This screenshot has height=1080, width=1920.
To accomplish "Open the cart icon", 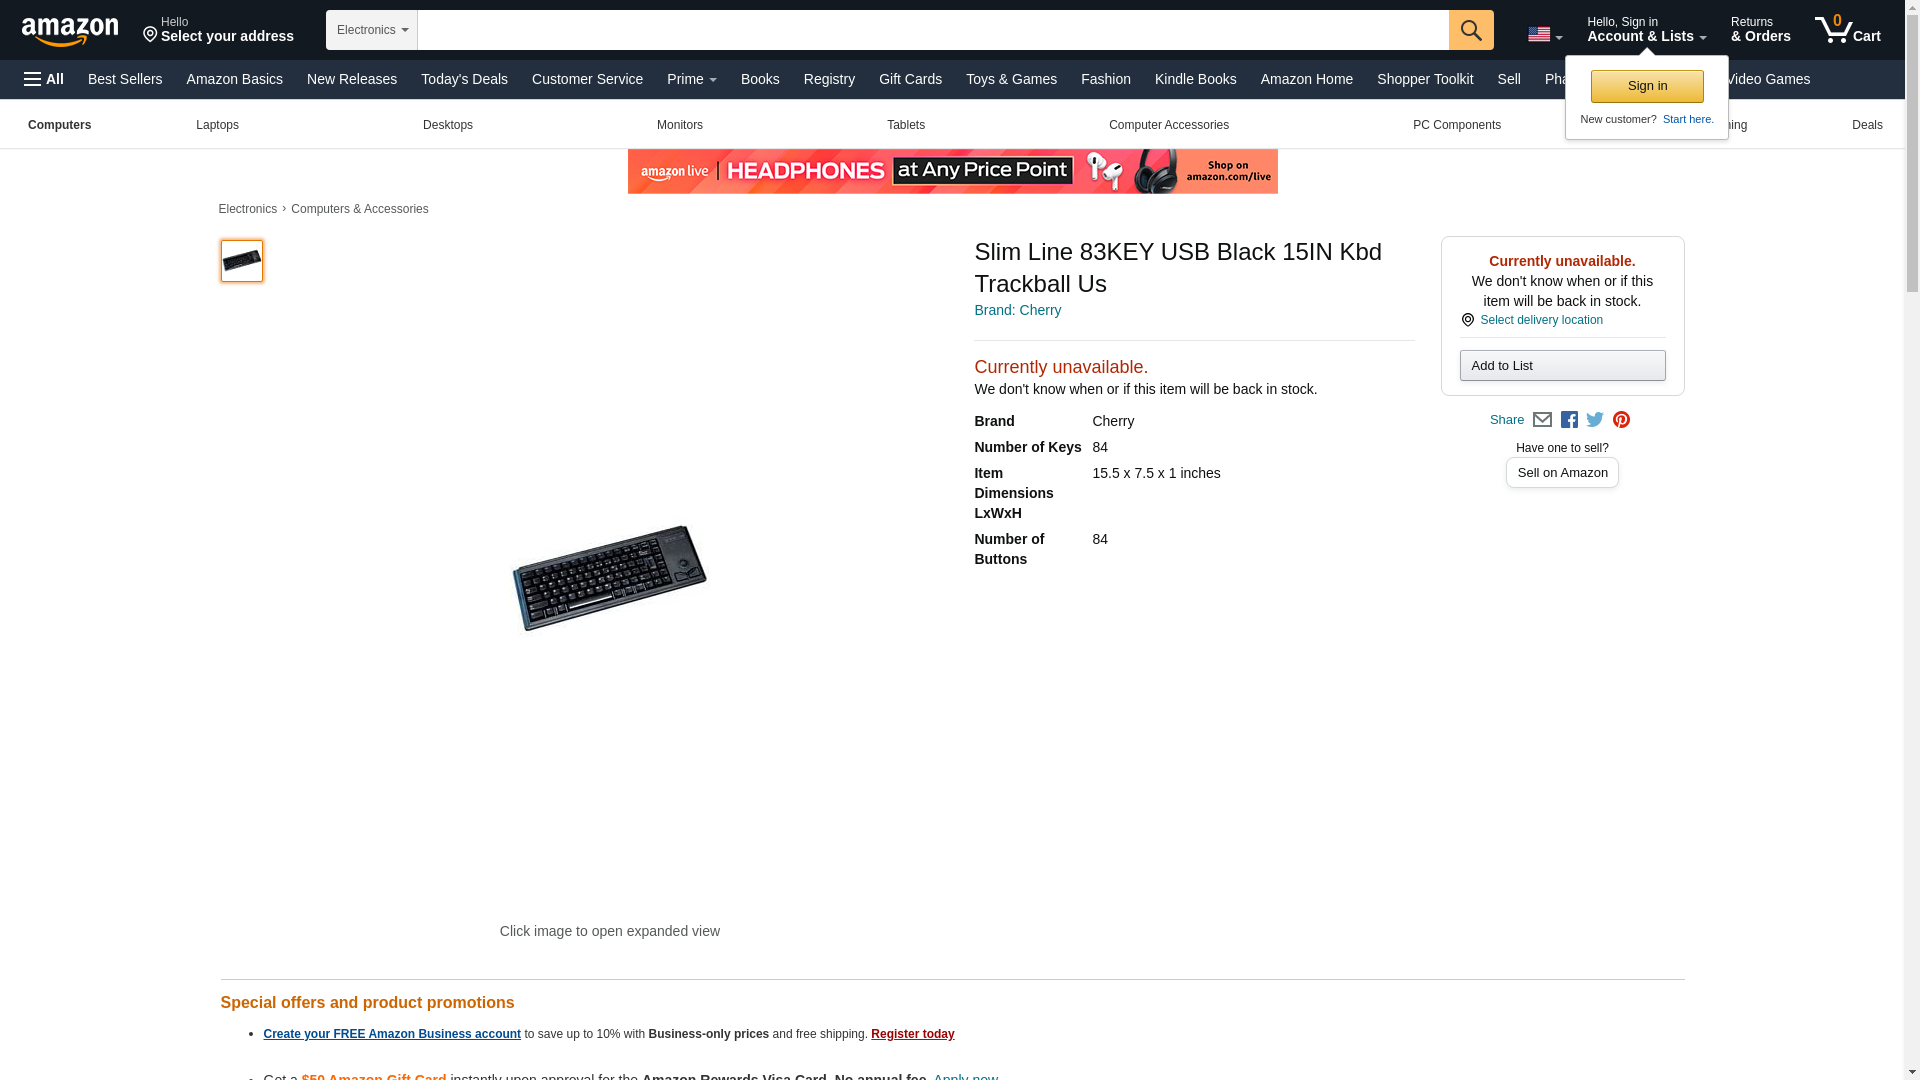I will click(1847, 29).
